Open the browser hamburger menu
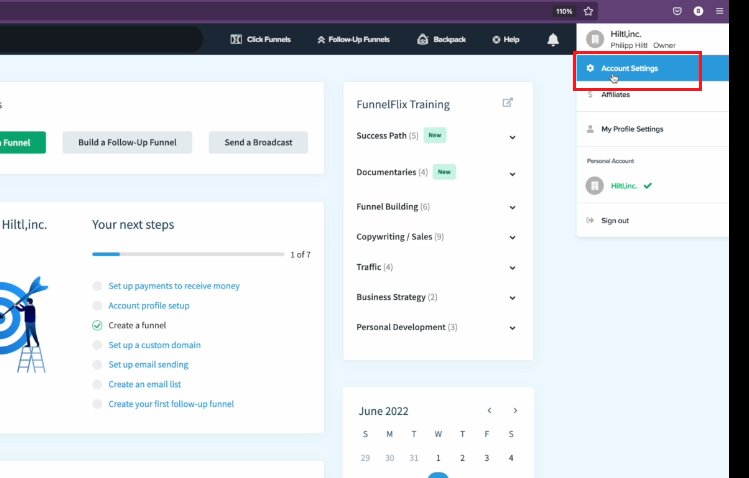The width and height of the screenshot is (749, 478). click(719, 11)
